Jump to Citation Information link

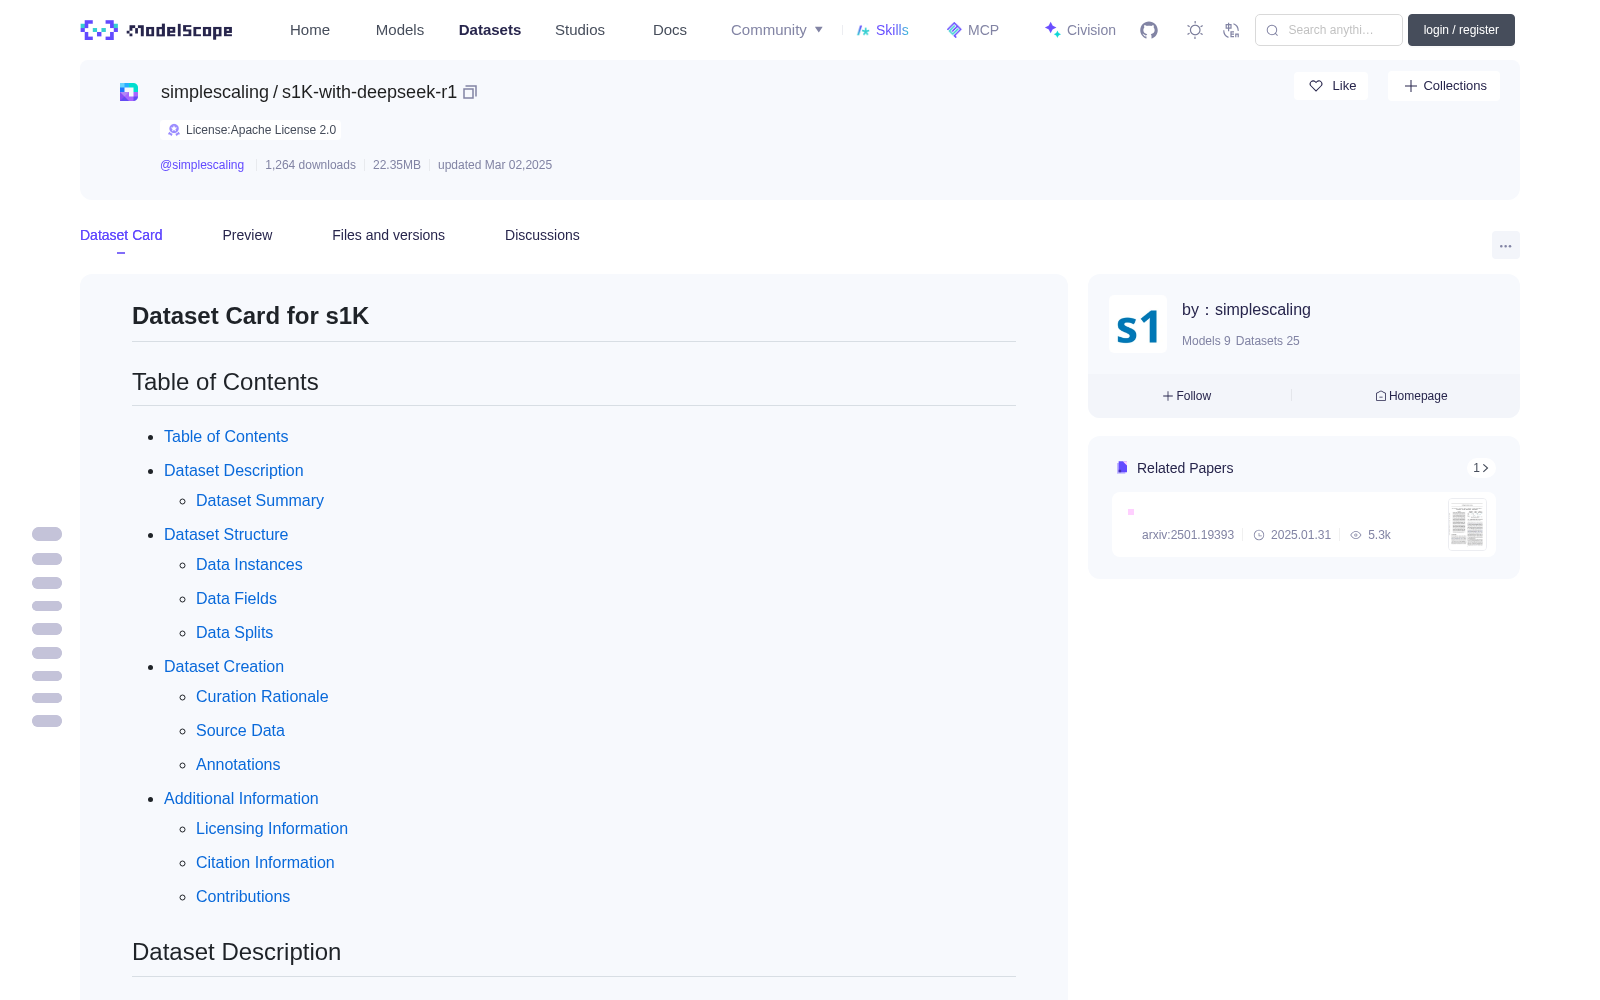coord(265,863)
